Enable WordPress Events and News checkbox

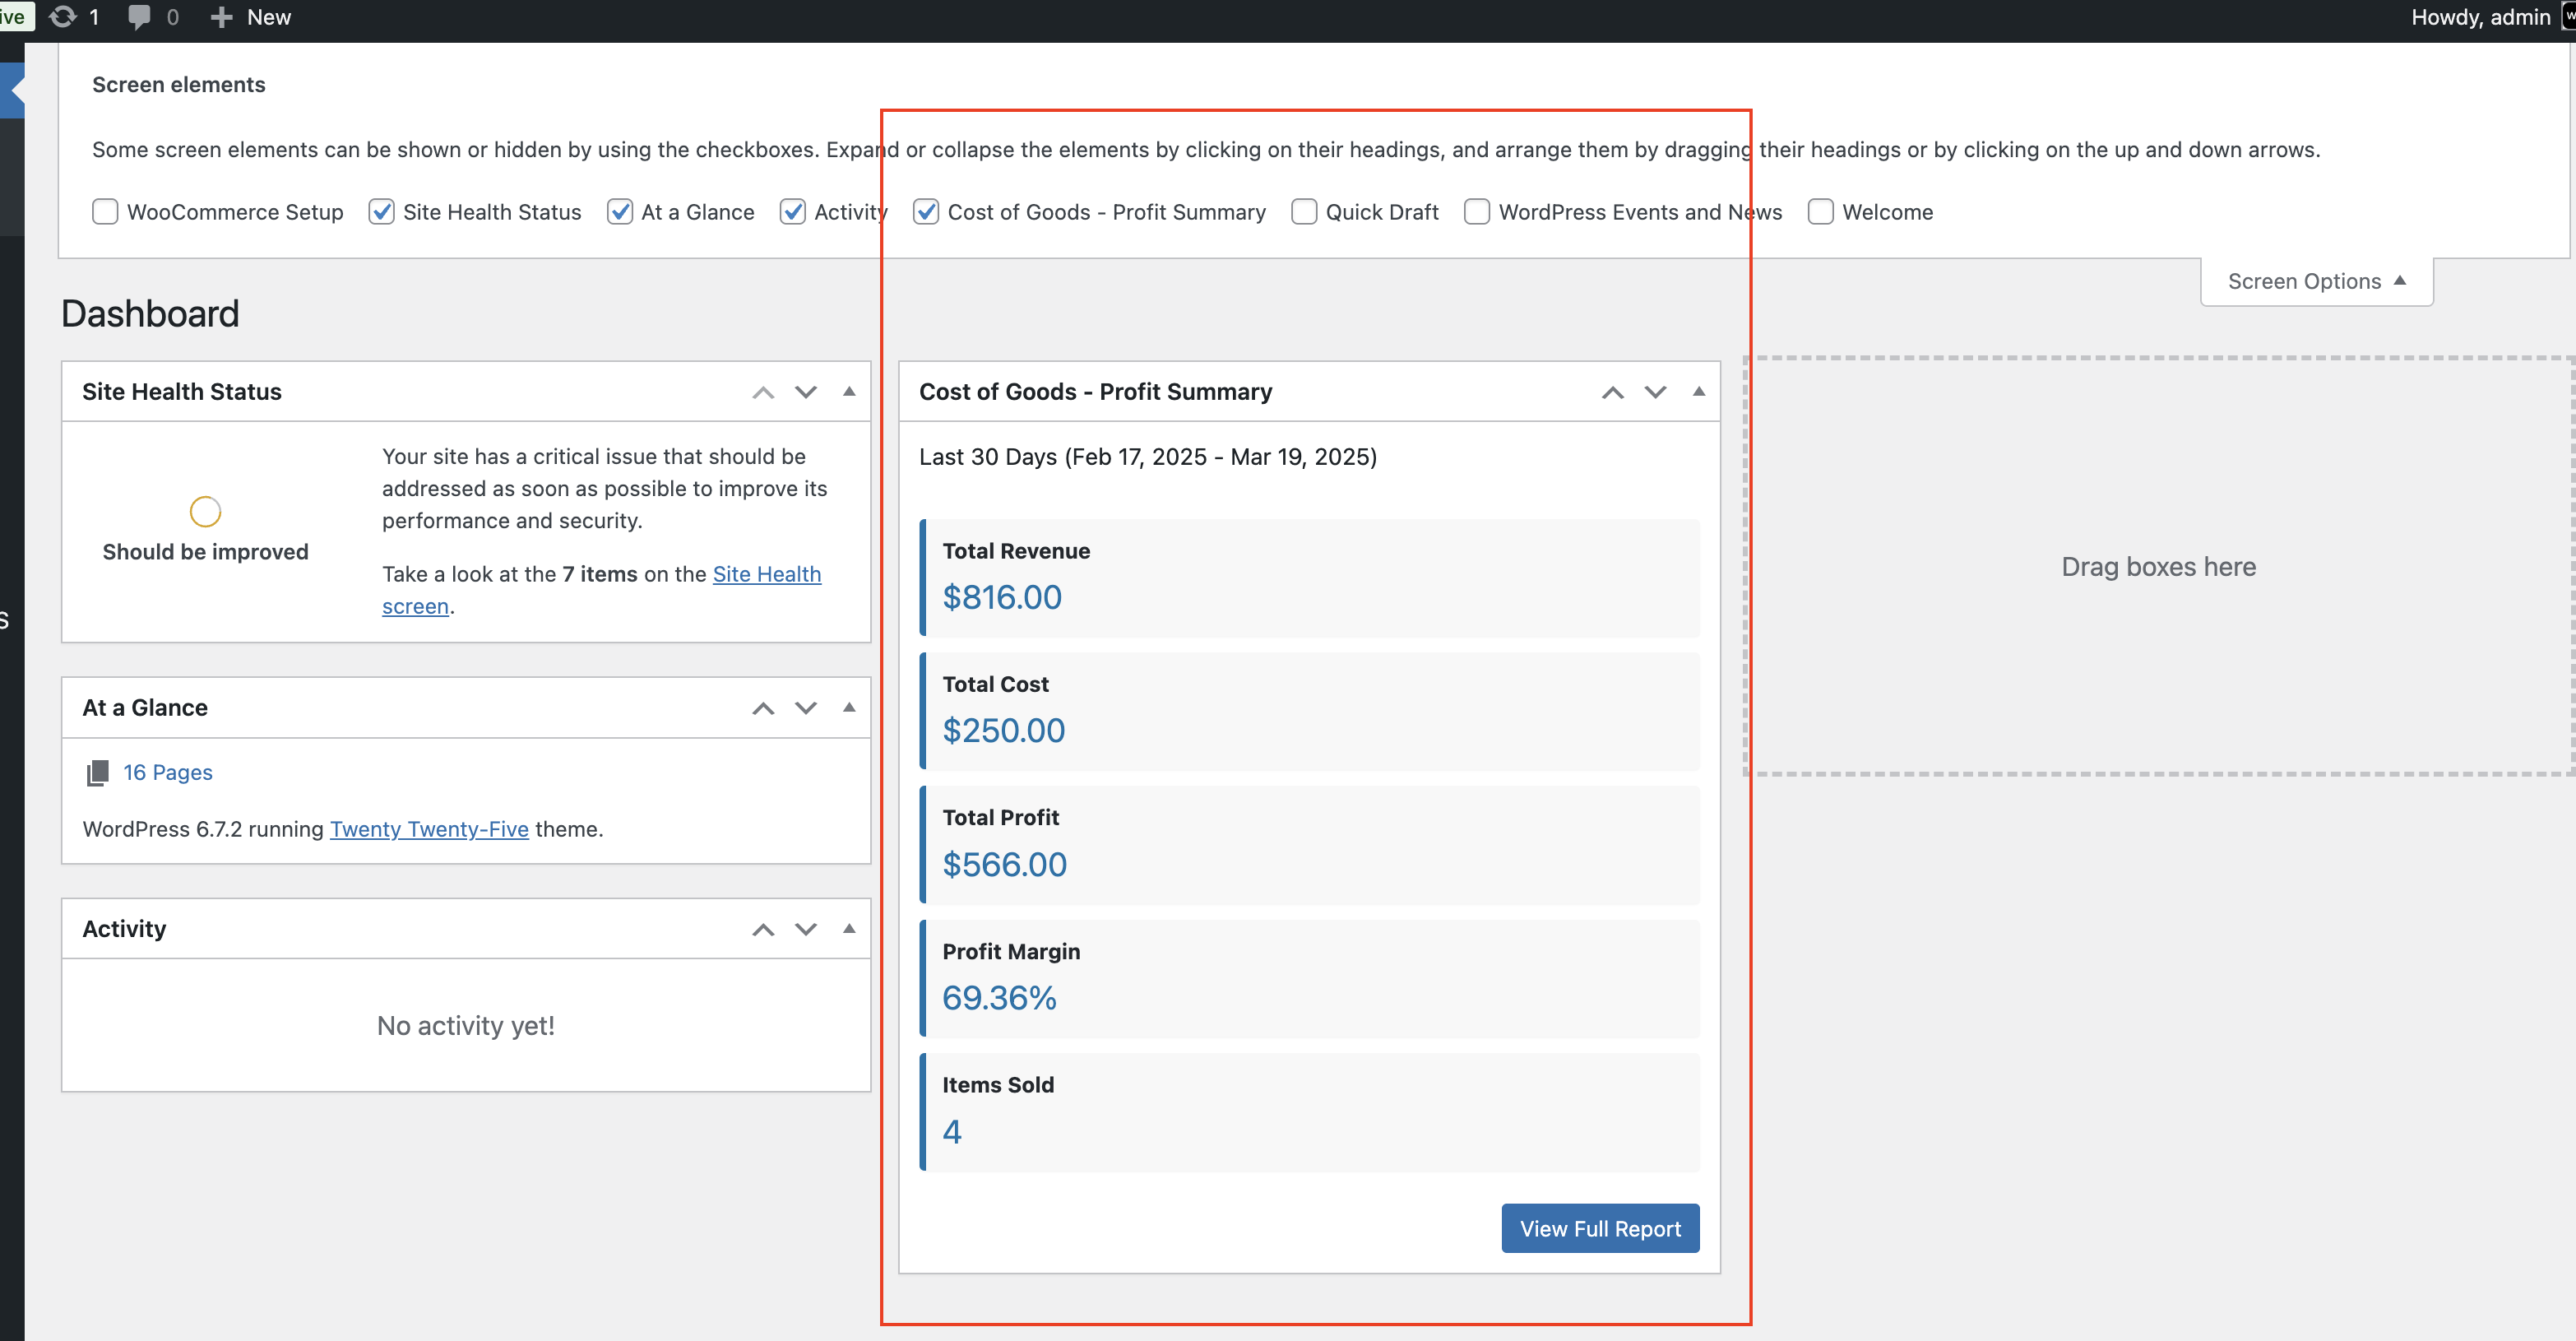tap(1477, 212)
